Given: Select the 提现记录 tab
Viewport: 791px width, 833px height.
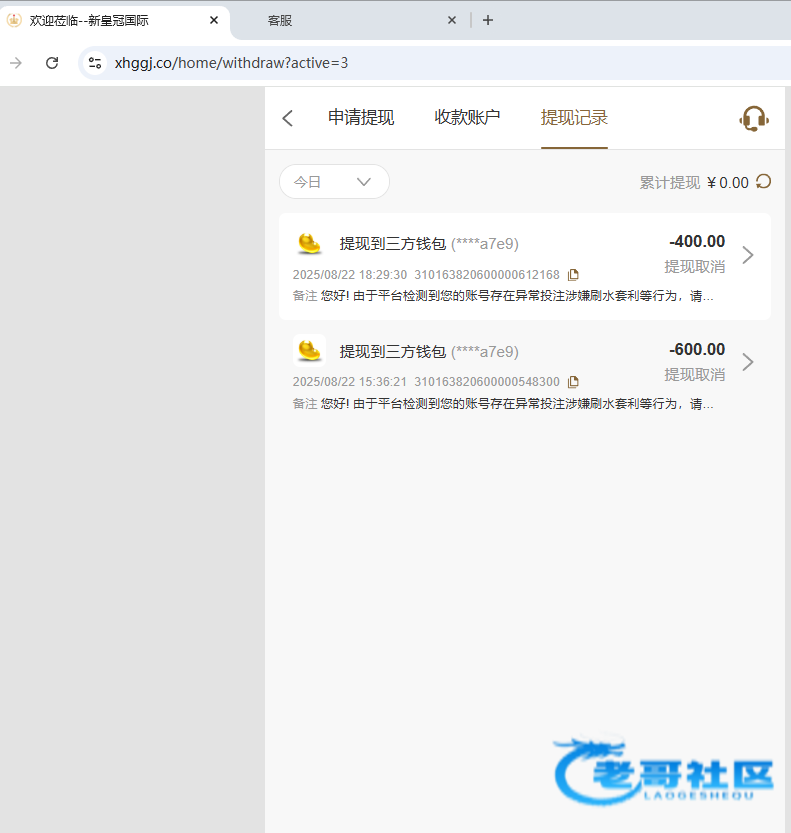Looking at the screenshot, I should click(x=574, y=118).
